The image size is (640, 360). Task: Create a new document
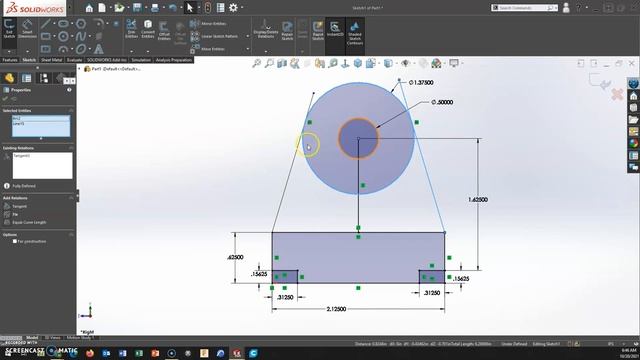102,7
